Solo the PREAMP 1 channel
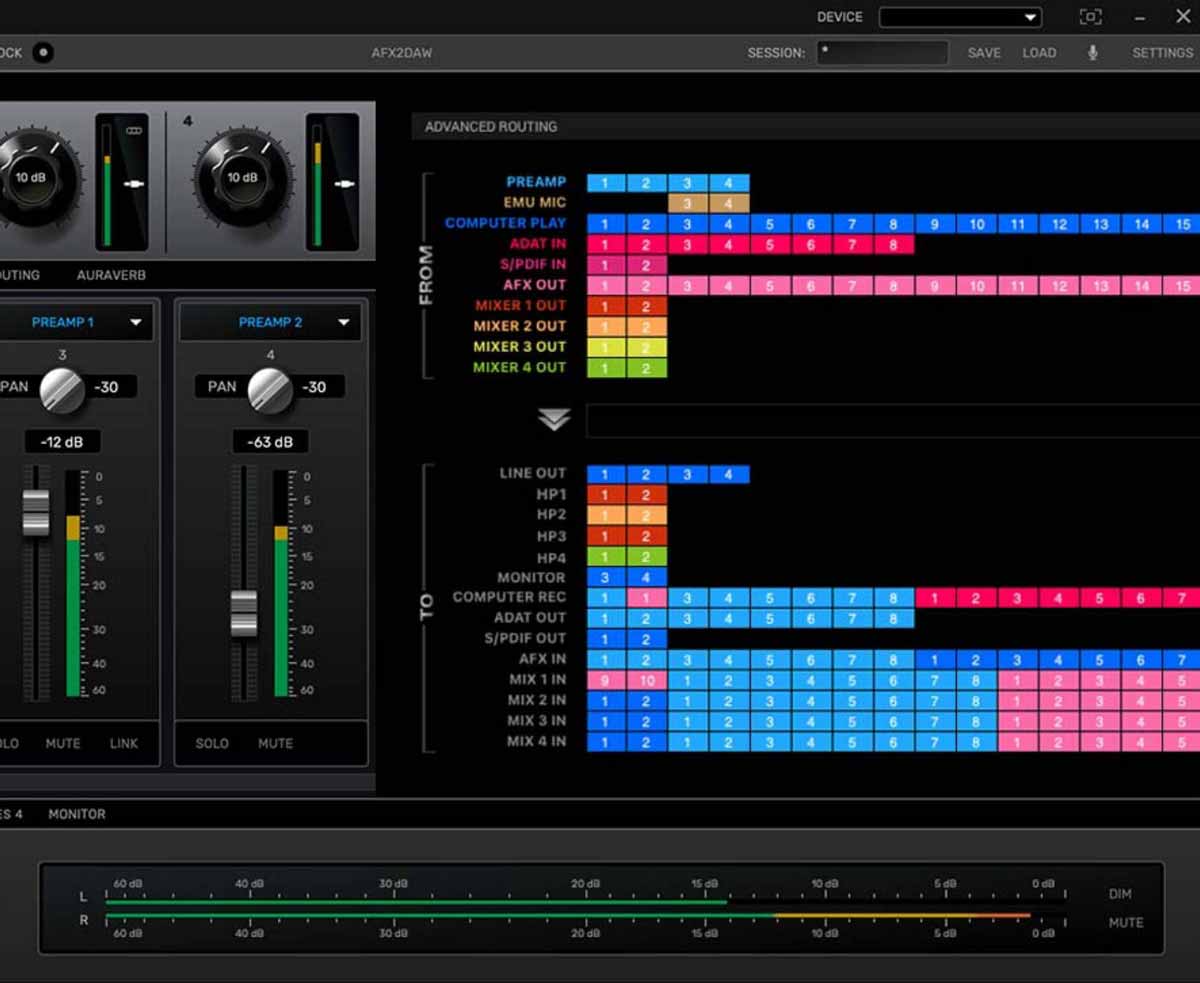 [x=8, y=743]
